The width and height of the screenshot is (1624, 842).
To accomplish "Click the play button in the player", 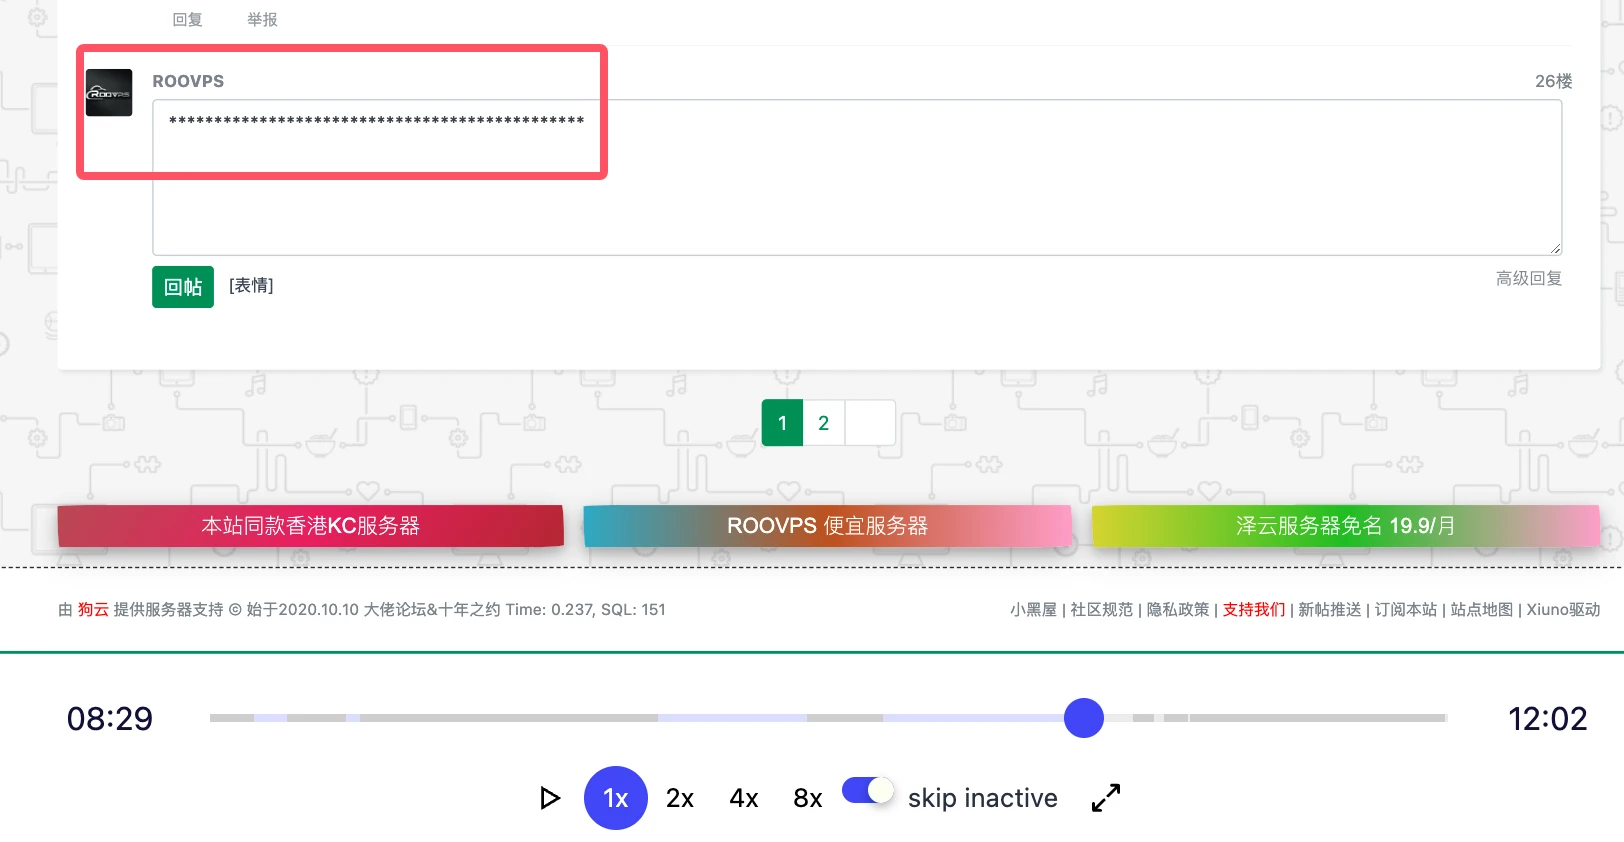I will 549,798.
